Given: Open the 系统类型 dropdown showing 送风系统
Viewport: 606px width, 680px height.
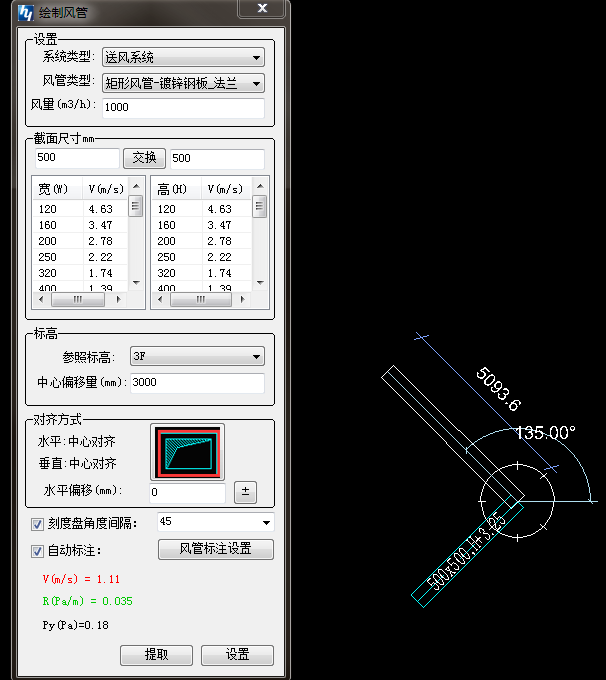Looking at the screenshot, I should point(183,57).
